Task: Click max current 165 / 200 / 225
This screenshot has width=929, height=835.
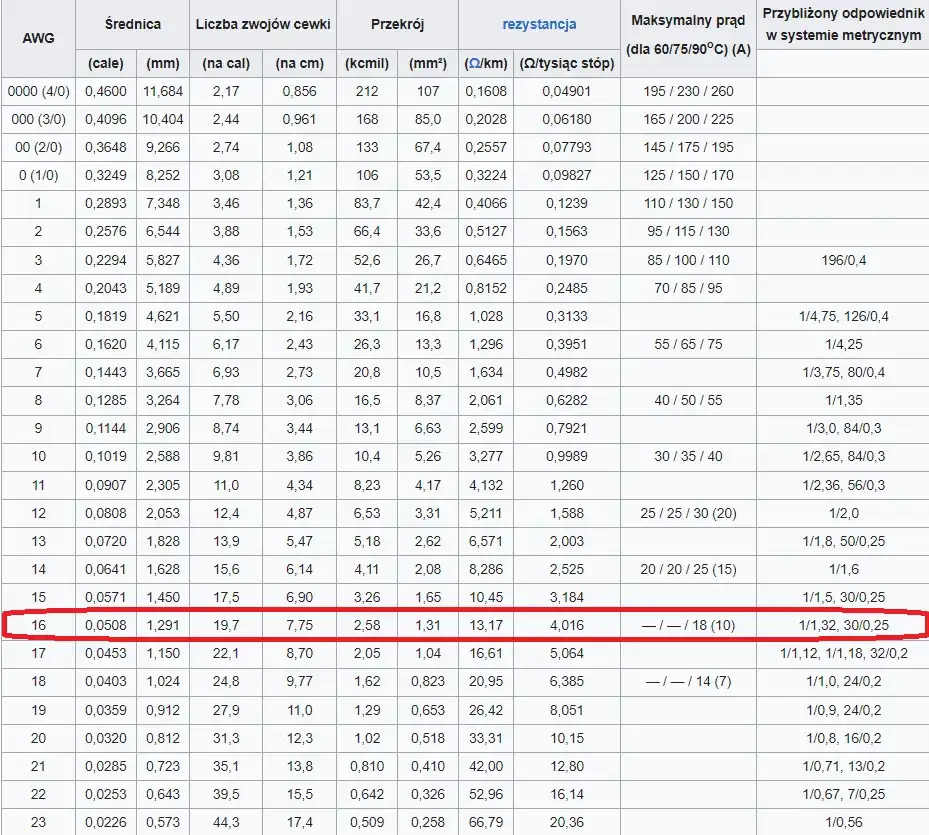Action: [688, 119]
